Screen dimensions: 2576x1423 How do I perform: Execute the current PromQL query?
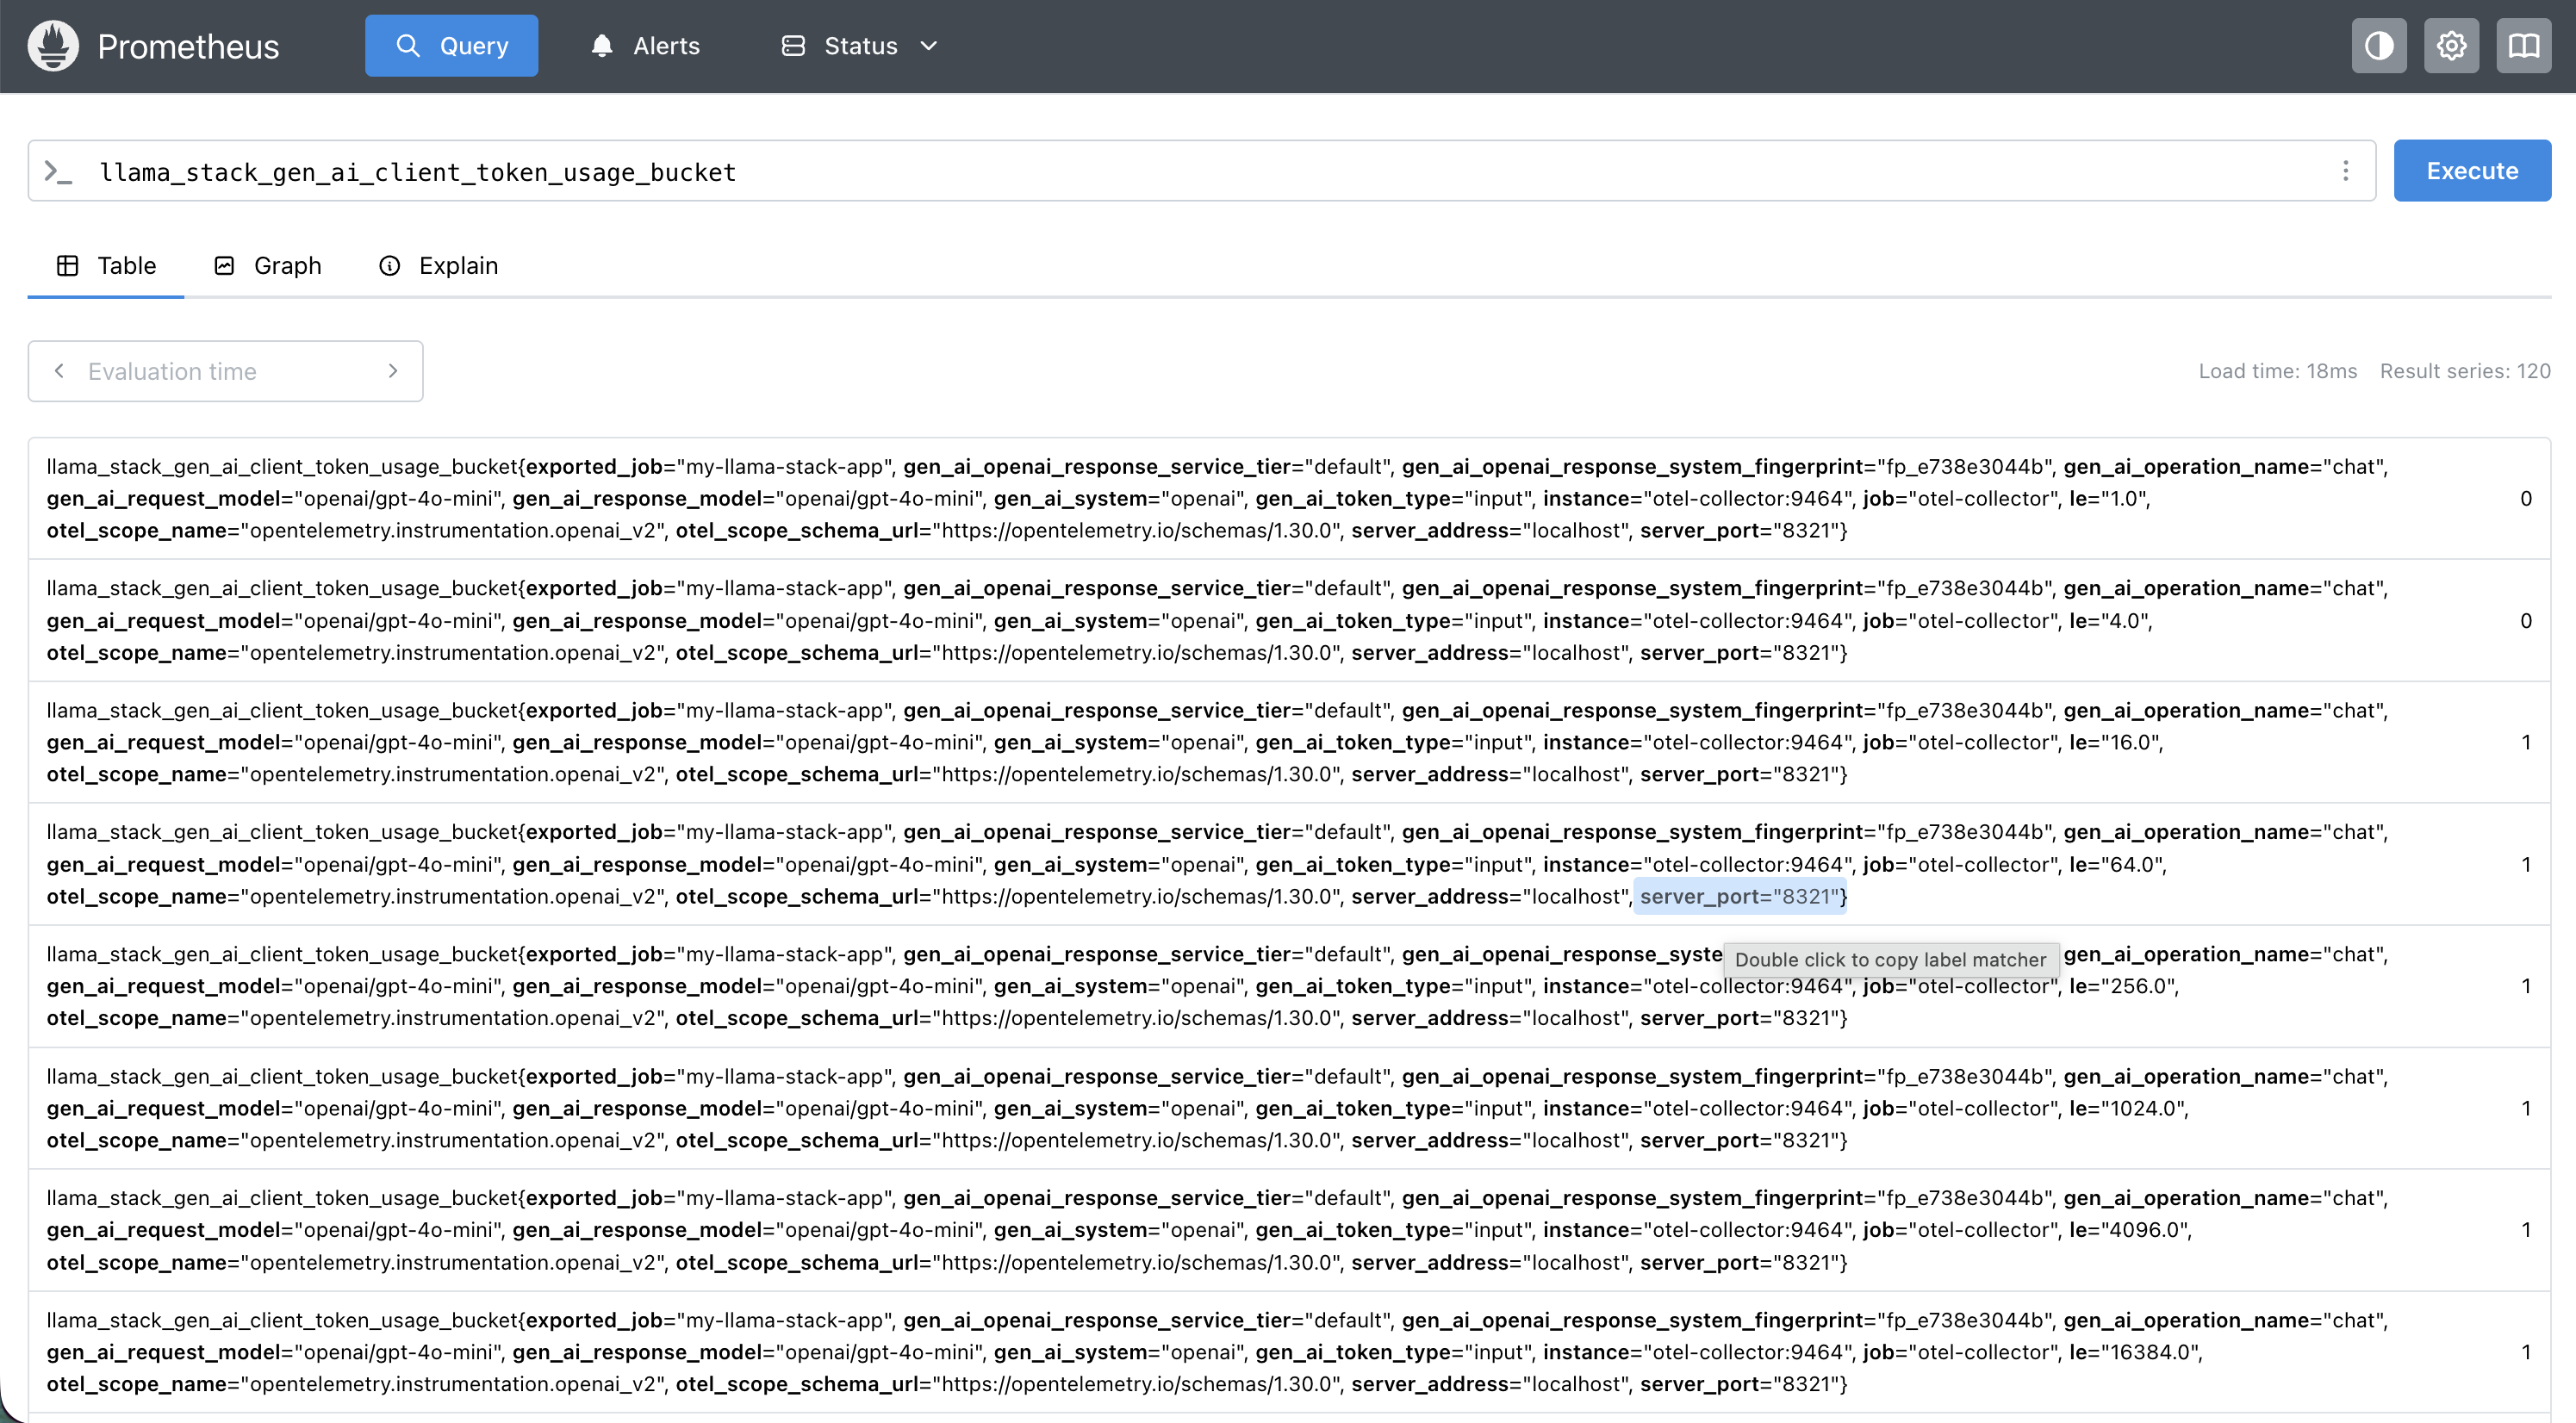(2472, 170)
